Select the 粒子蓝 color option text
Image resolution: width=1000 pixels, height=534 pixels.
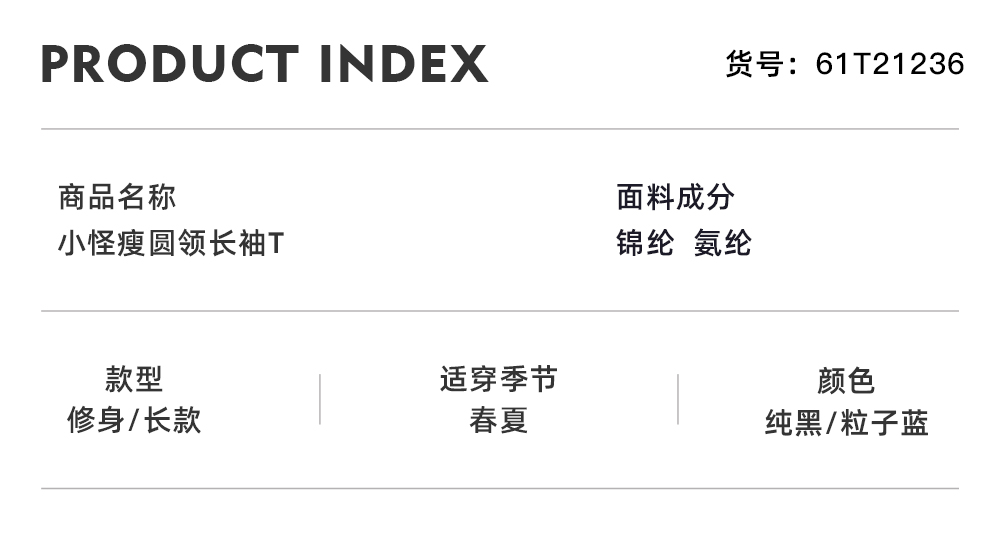tap(885, 423)
